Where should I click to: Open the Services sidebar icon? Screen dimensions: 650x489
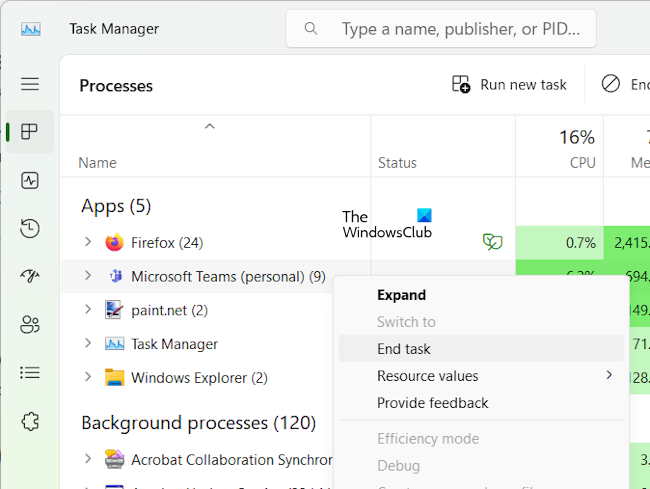30,421
